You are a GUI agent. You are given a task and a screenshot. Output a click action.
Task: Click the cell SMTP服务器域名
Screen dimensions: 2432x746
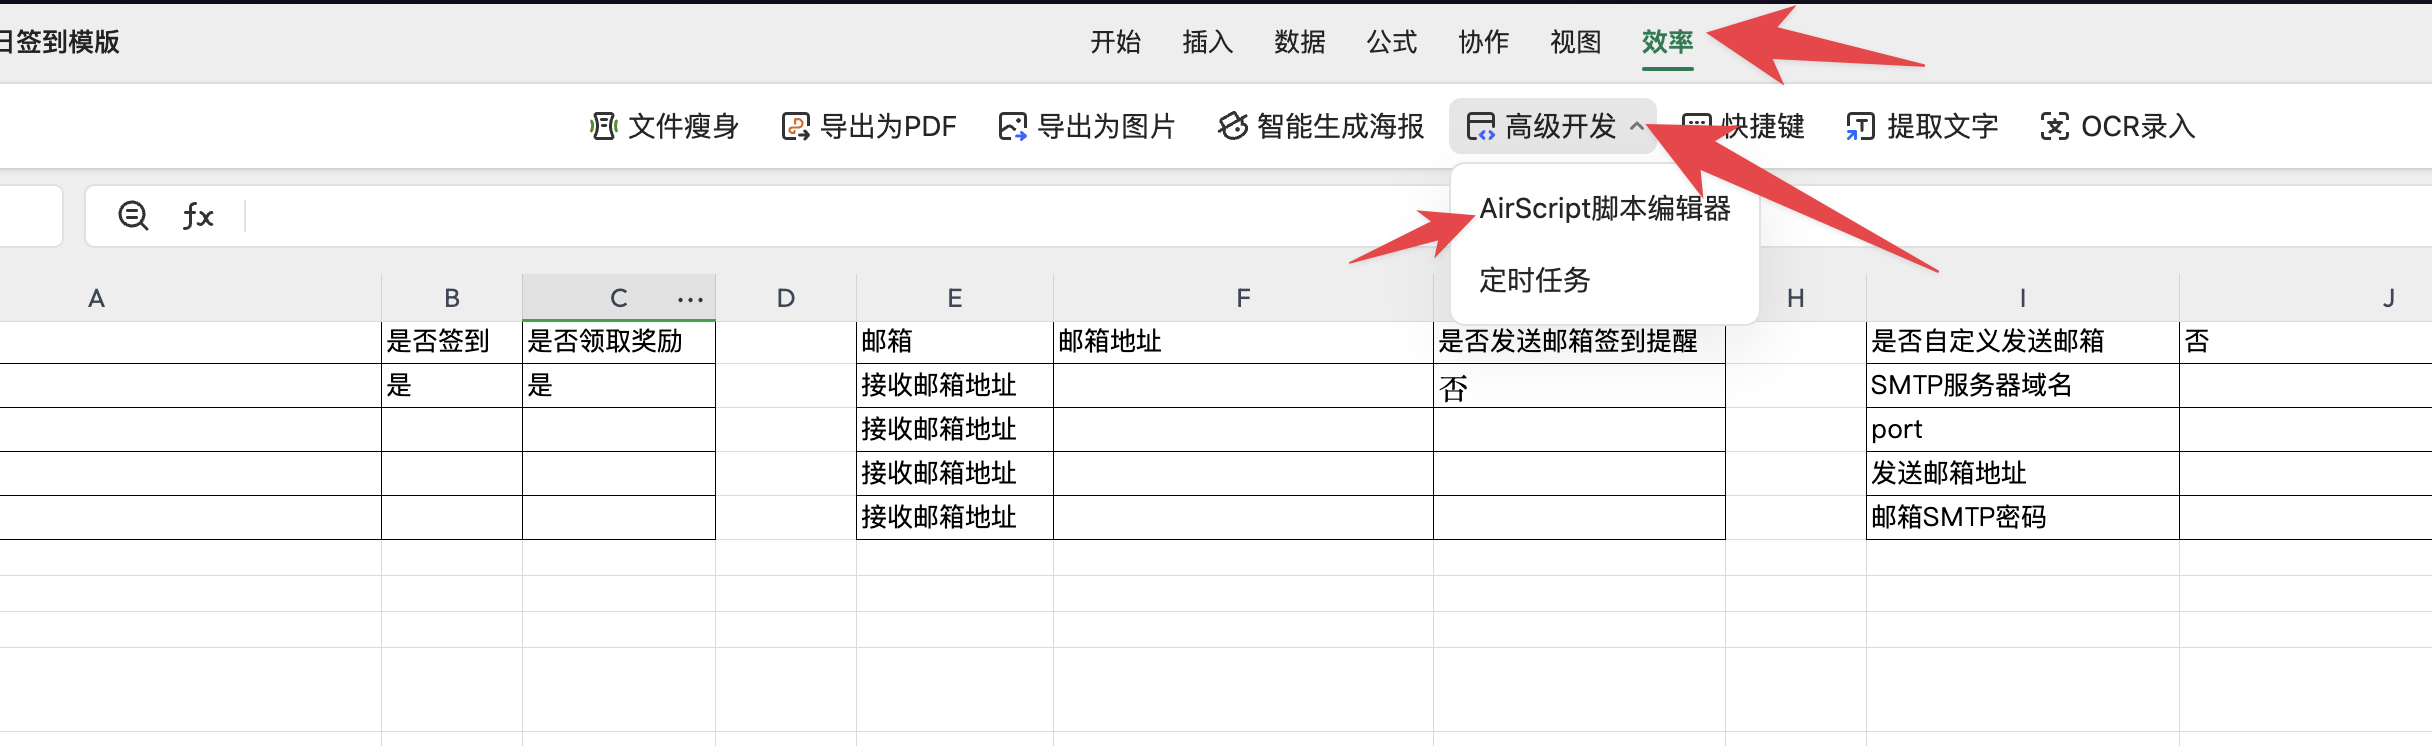[2023, 386]
